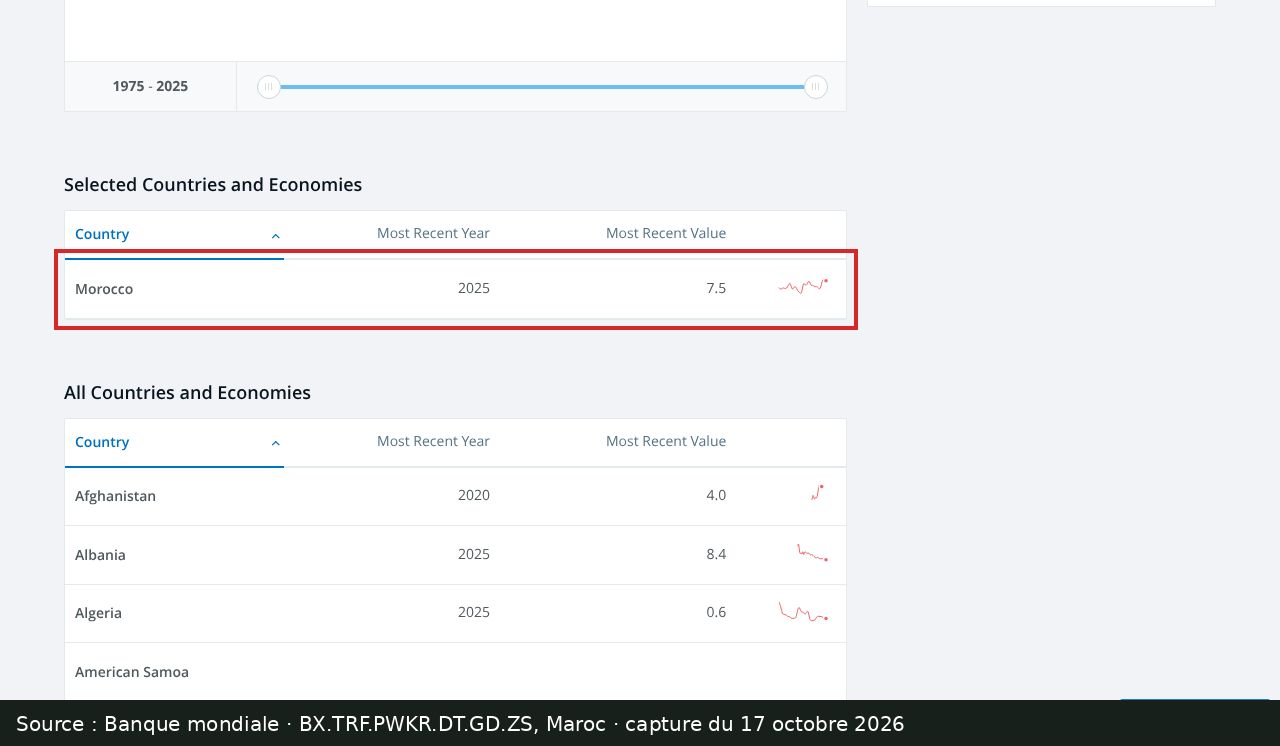Viewport: 1280px width, 746px height.
Task: Open the Morocco country link
Action: pos(104,289)
